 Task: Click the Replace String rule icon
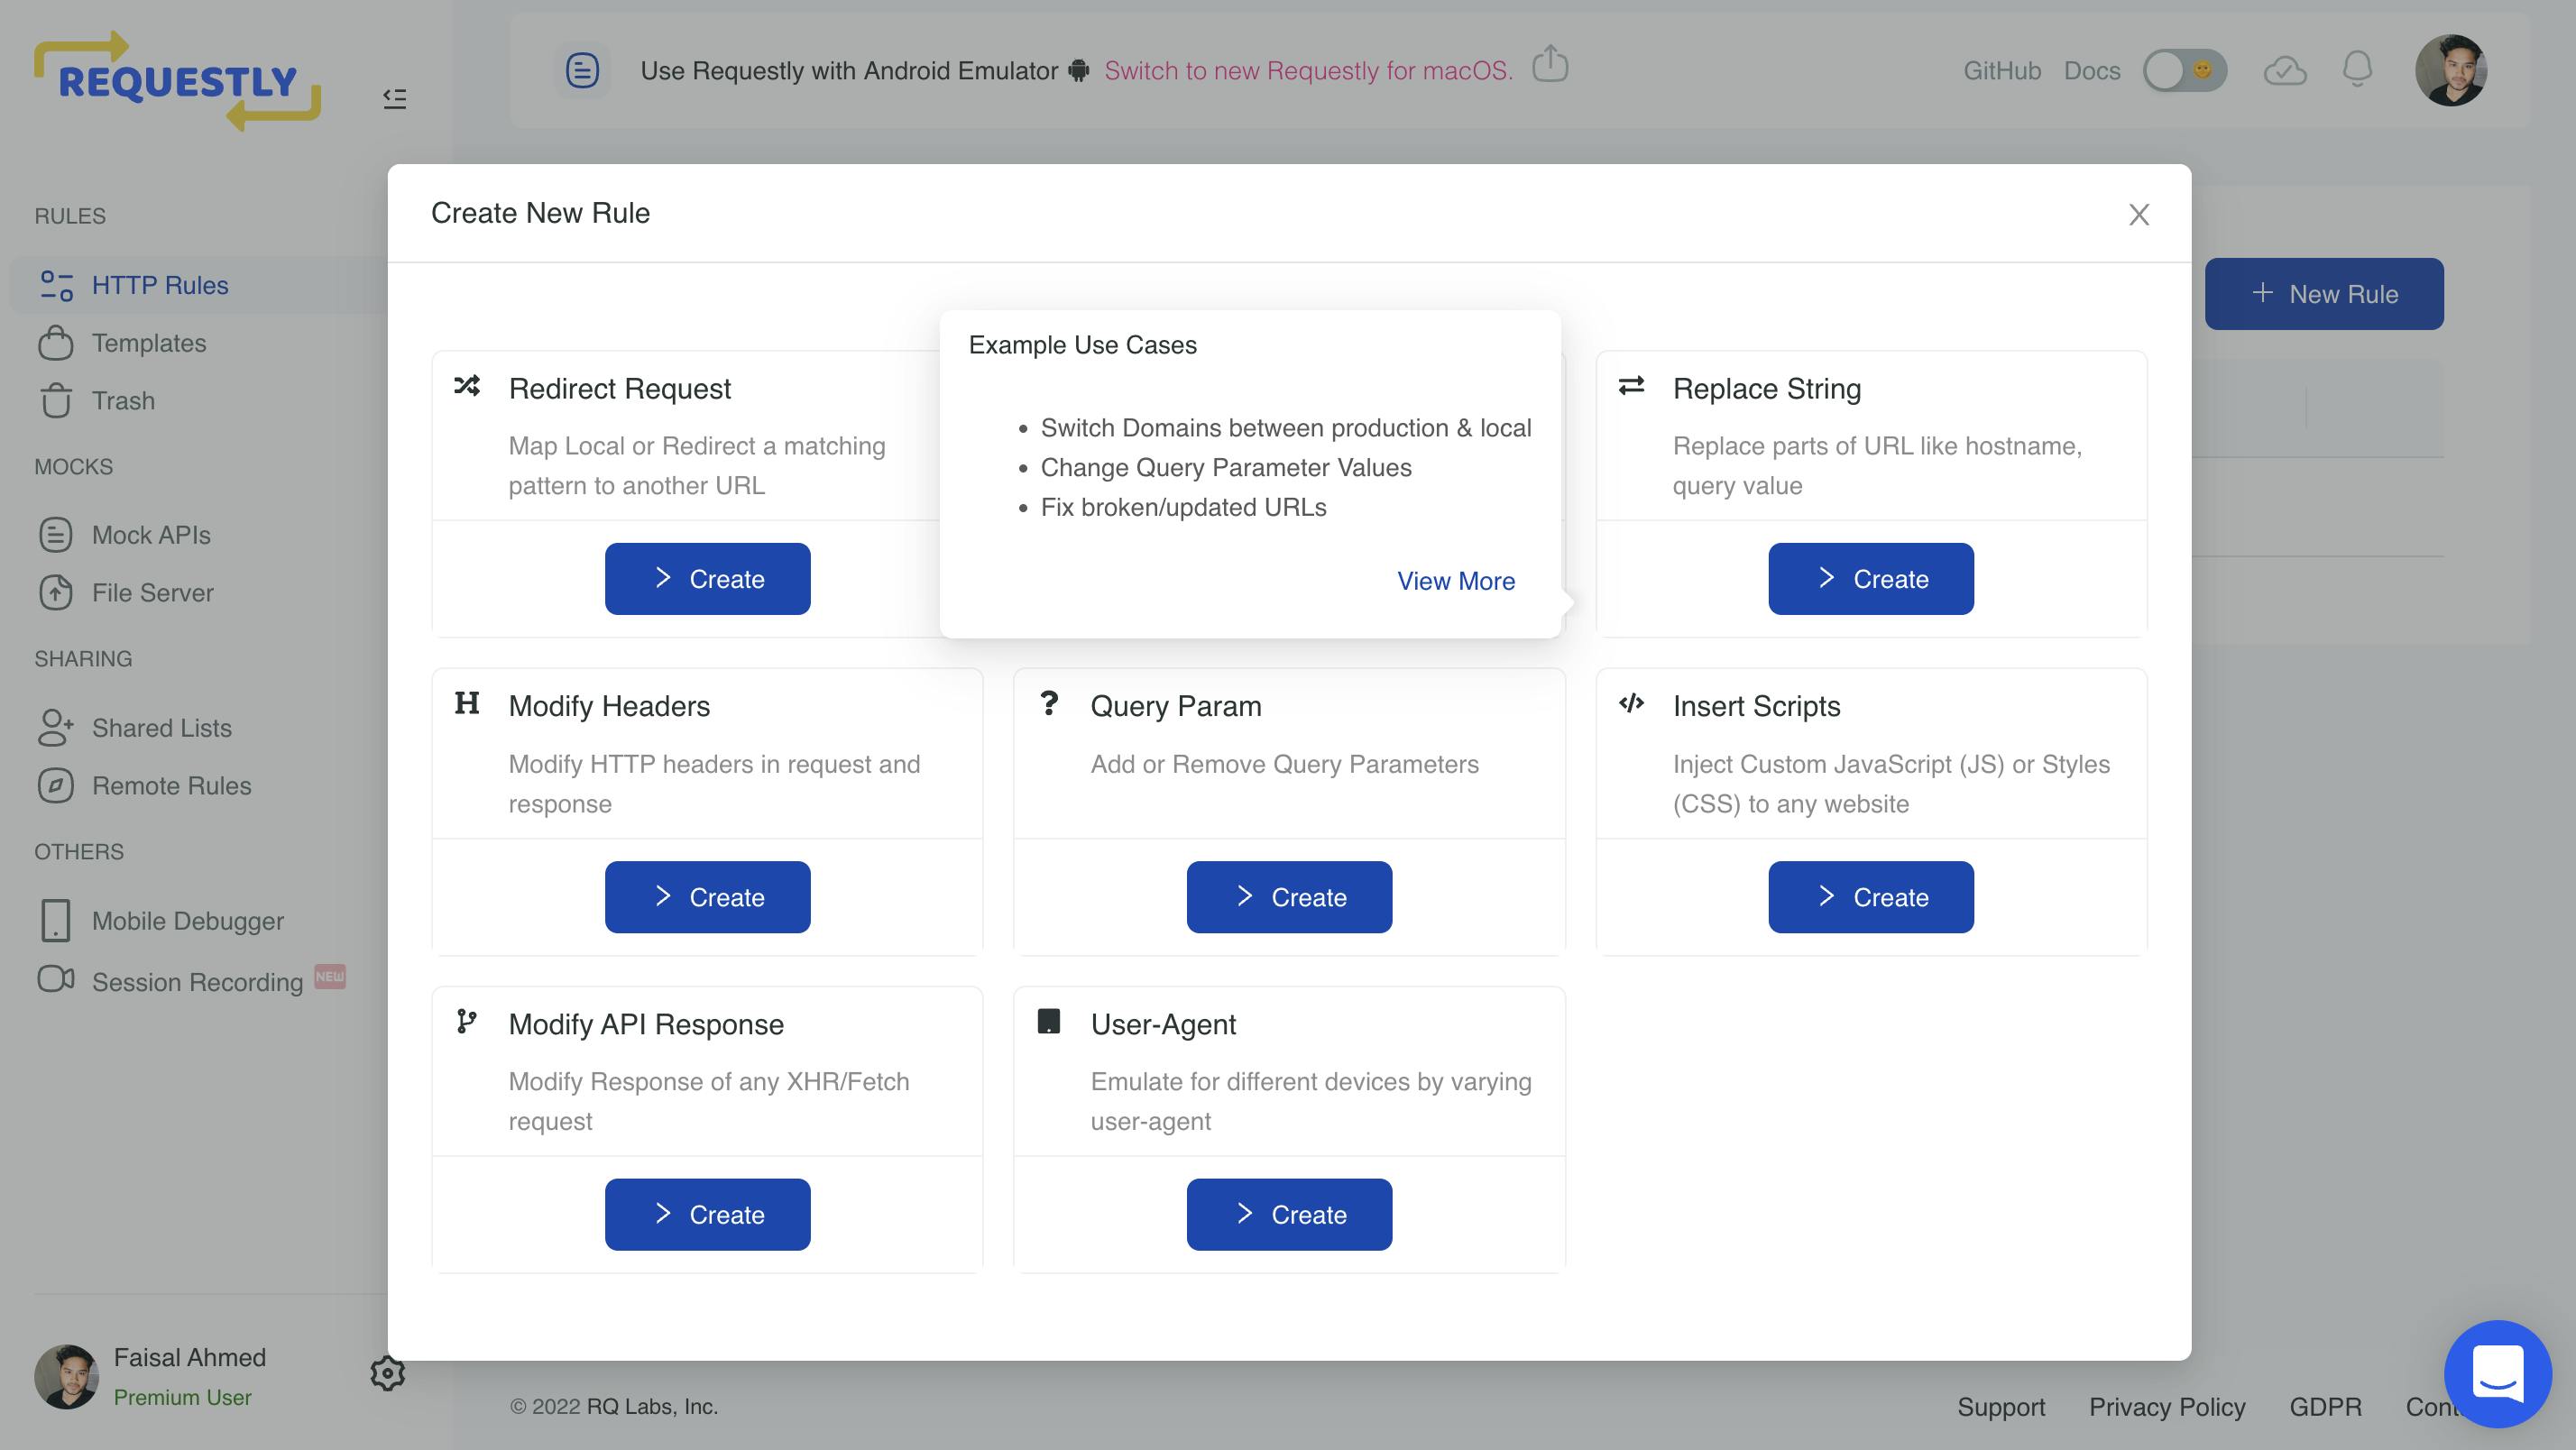1632,384
